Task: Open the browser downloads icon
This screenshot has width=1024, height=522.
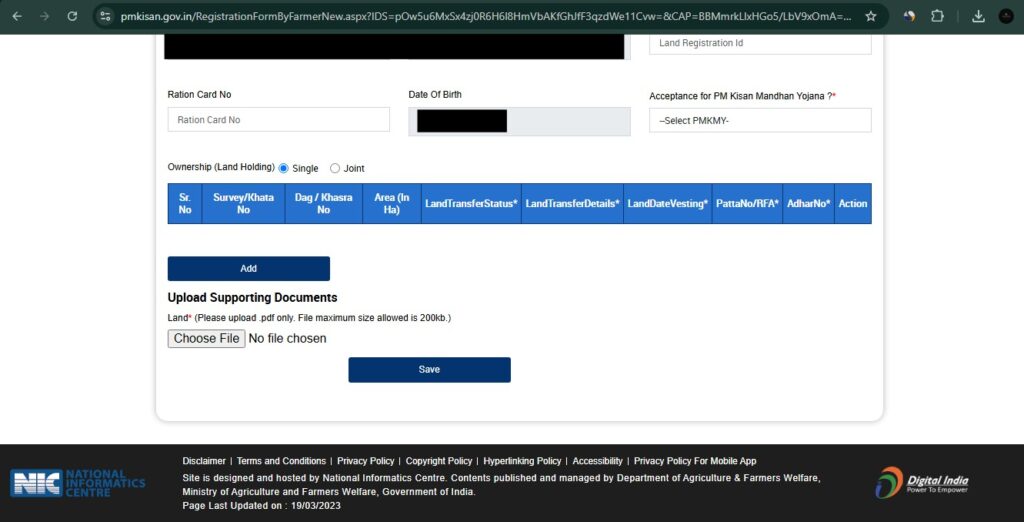Action: [977, 16]
